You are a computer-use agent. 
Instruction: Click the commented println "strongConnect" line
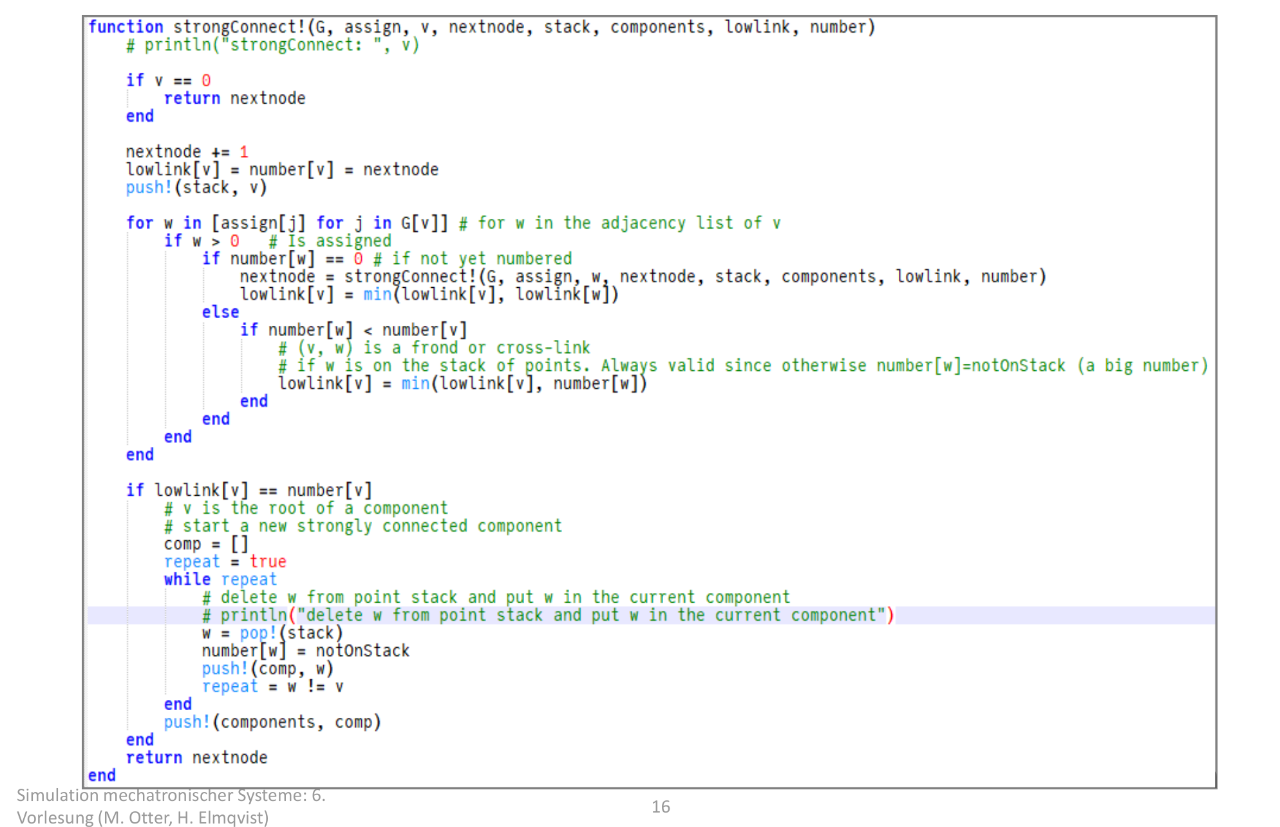coord(272,45)
